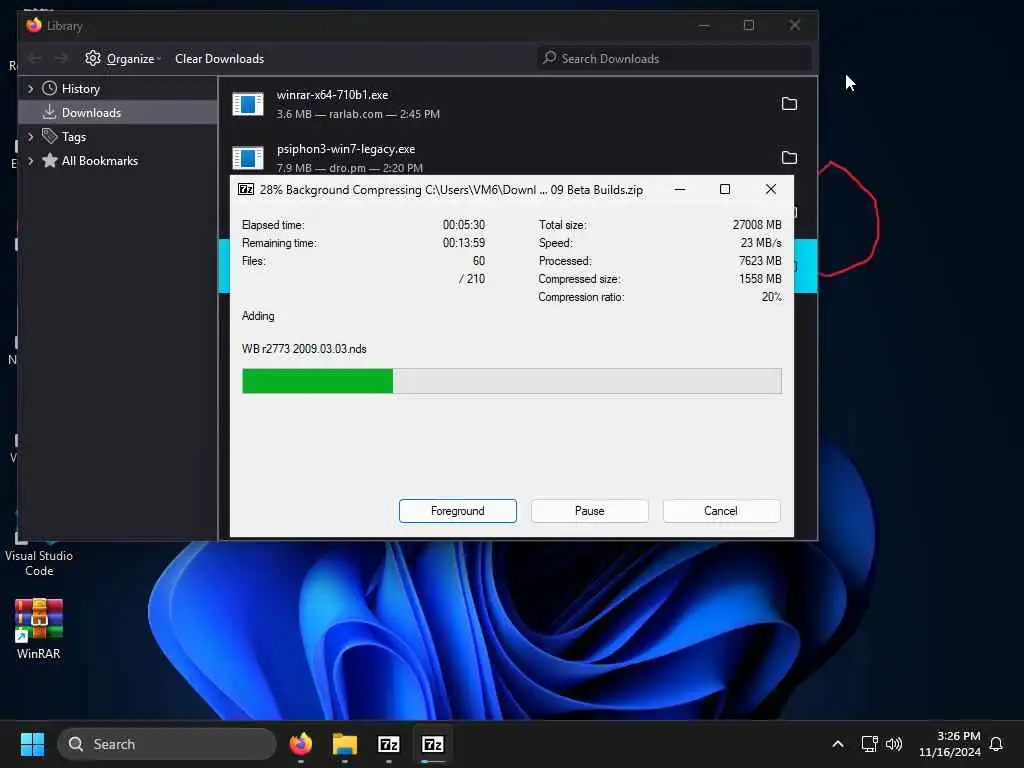Screen dimensions: 1024x768
Task: Click the Foreground button
Action: [457, 511]
